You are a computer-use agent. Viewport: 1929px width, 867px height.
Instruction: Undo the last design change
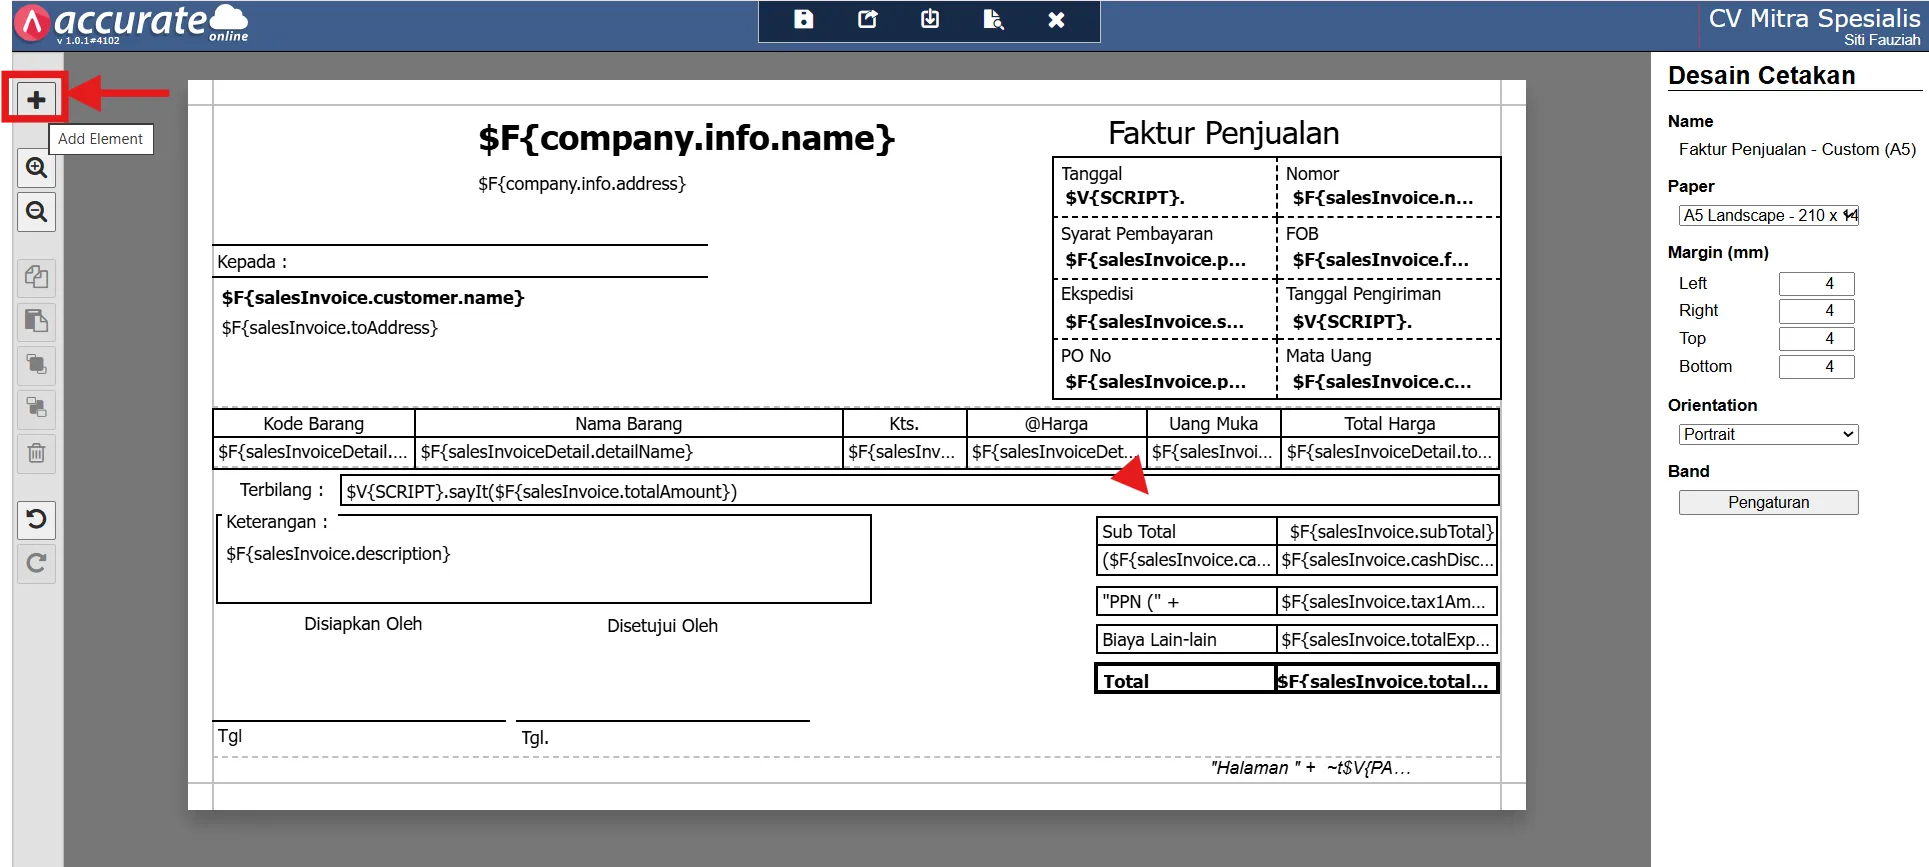point(36,519)
